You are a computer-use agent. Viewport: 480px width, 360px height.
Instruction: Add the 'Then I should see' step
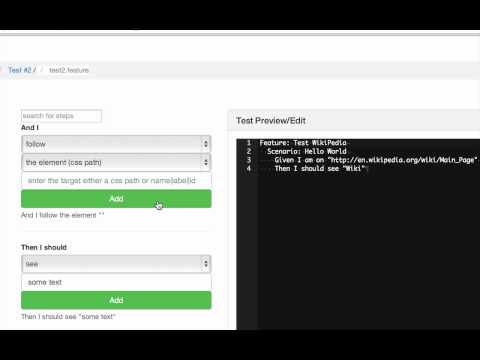coord(116,300)
